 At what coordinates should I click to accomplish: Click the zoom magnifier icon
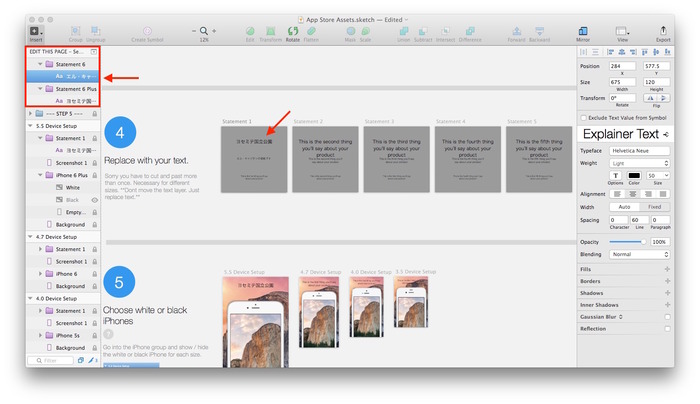[x=204, y=31]
